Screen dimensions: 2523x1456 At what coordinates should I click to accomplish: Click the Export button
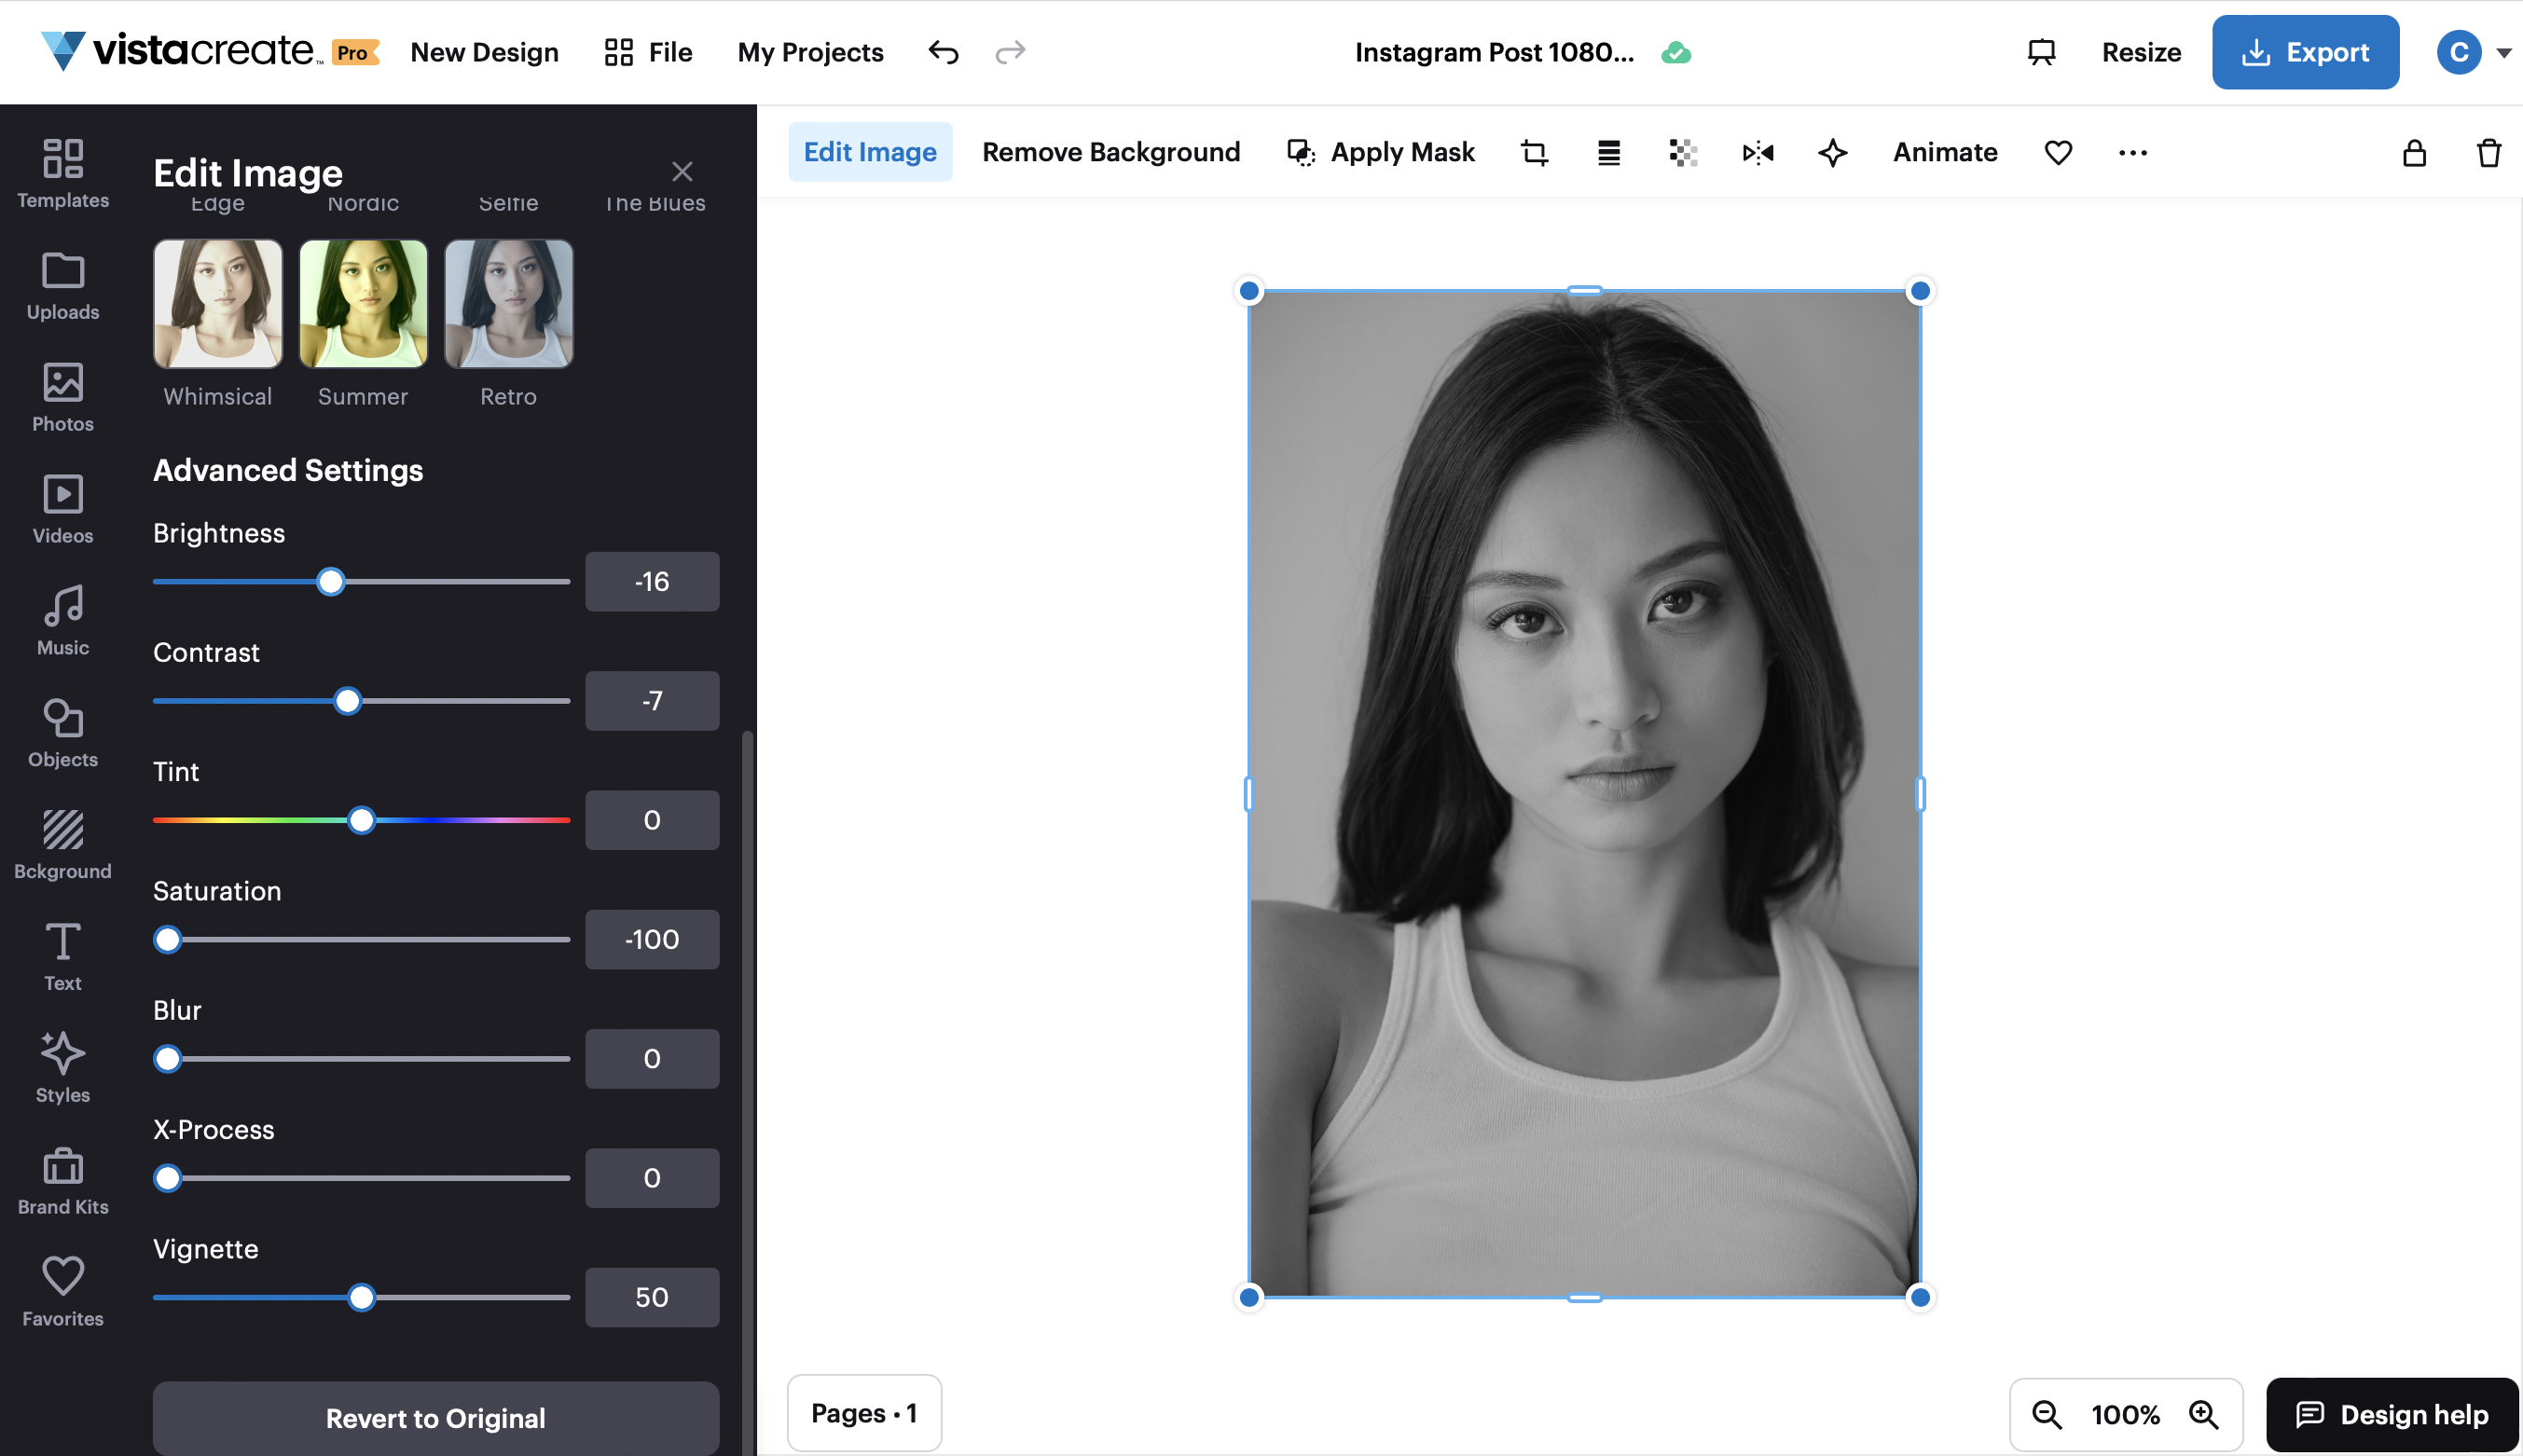pos(2304,52)
